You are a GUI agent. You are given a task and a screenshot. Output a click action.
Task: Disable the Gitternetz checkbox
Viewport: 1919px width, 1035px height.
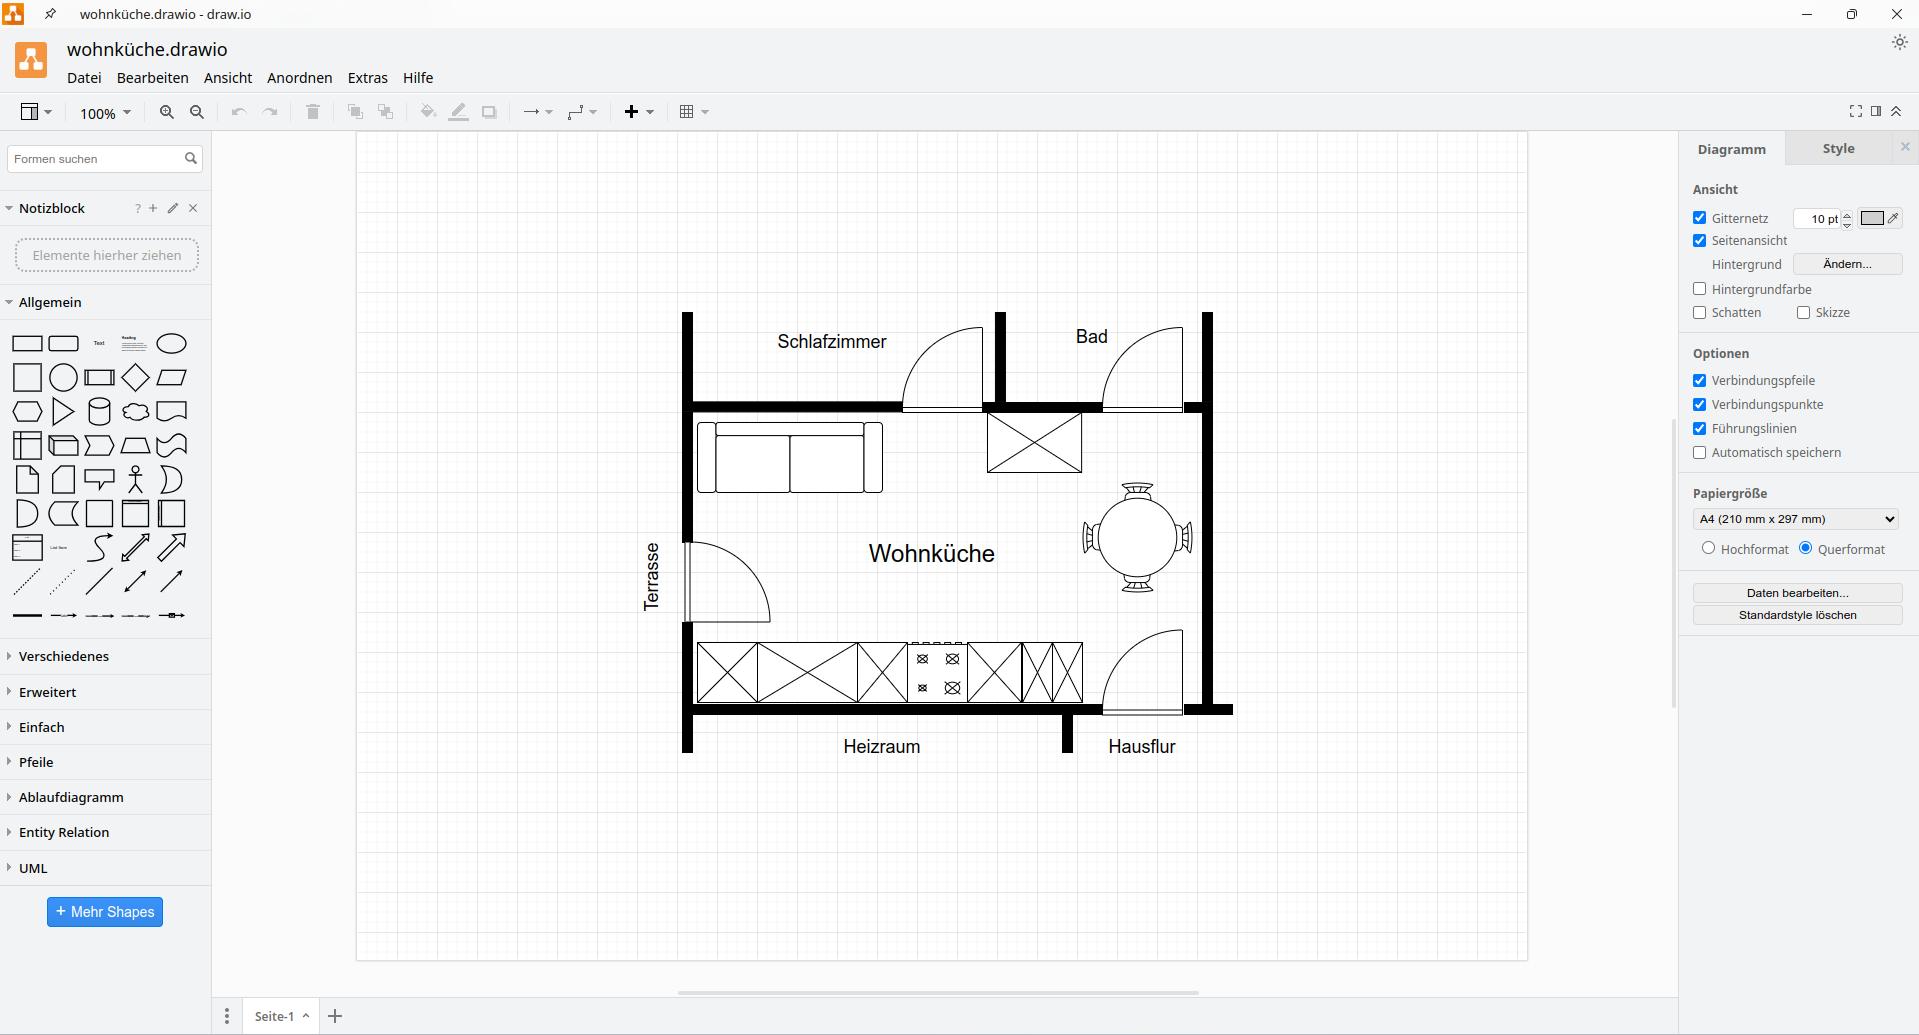(1699, 217)
